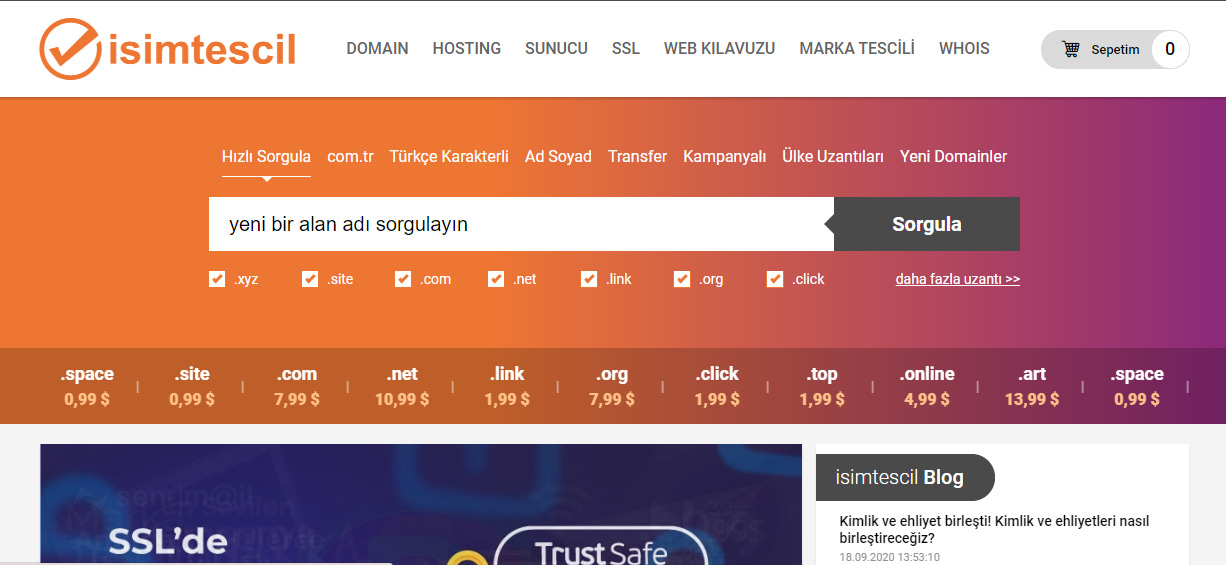This screenshot has height=565, width=1226.
Task: Click the Sorgula search button
Action: point(927,224)
